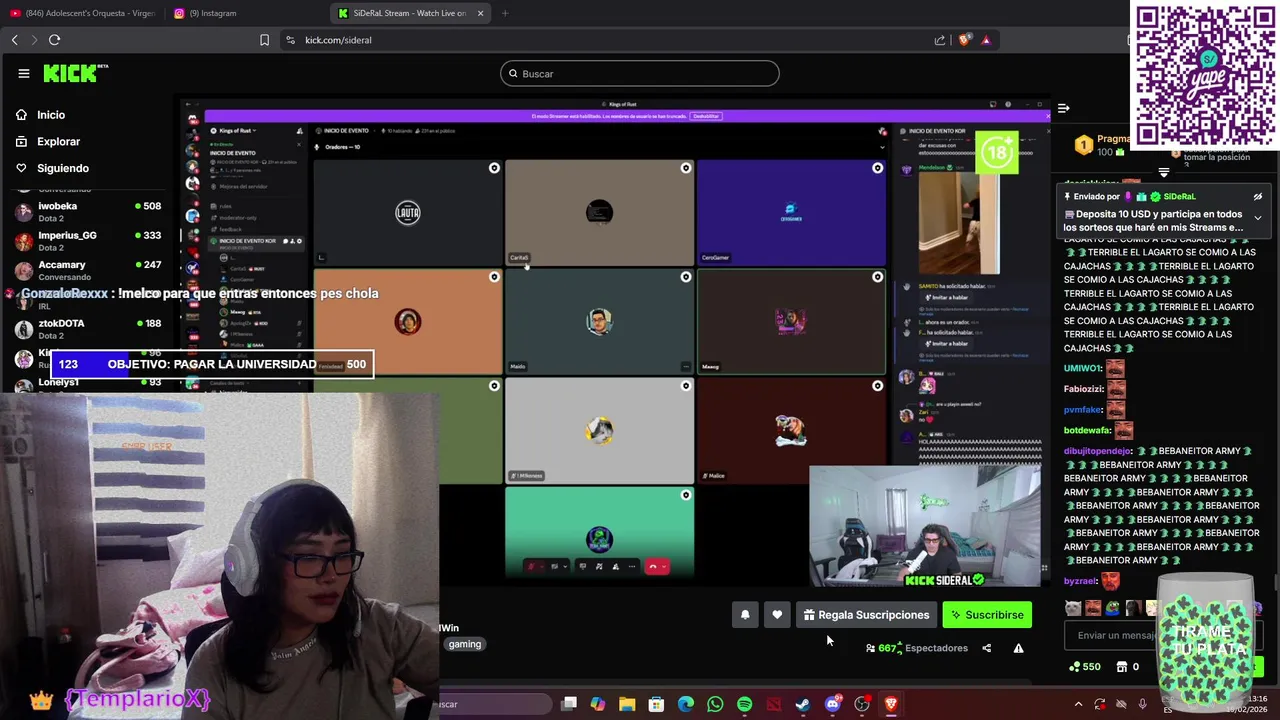The image size is (1280, 720).
Task: Share the stream with share icon
Action: [986, 648]
